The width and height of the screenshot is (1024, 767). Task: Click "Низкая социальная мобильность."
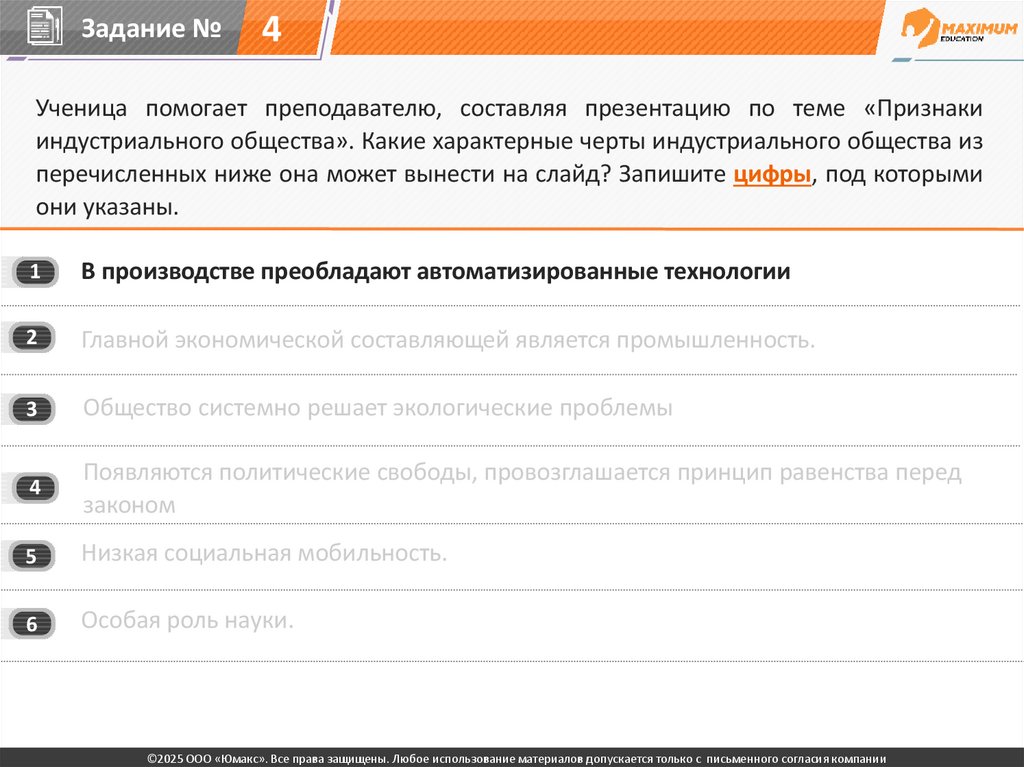[264, 553]
